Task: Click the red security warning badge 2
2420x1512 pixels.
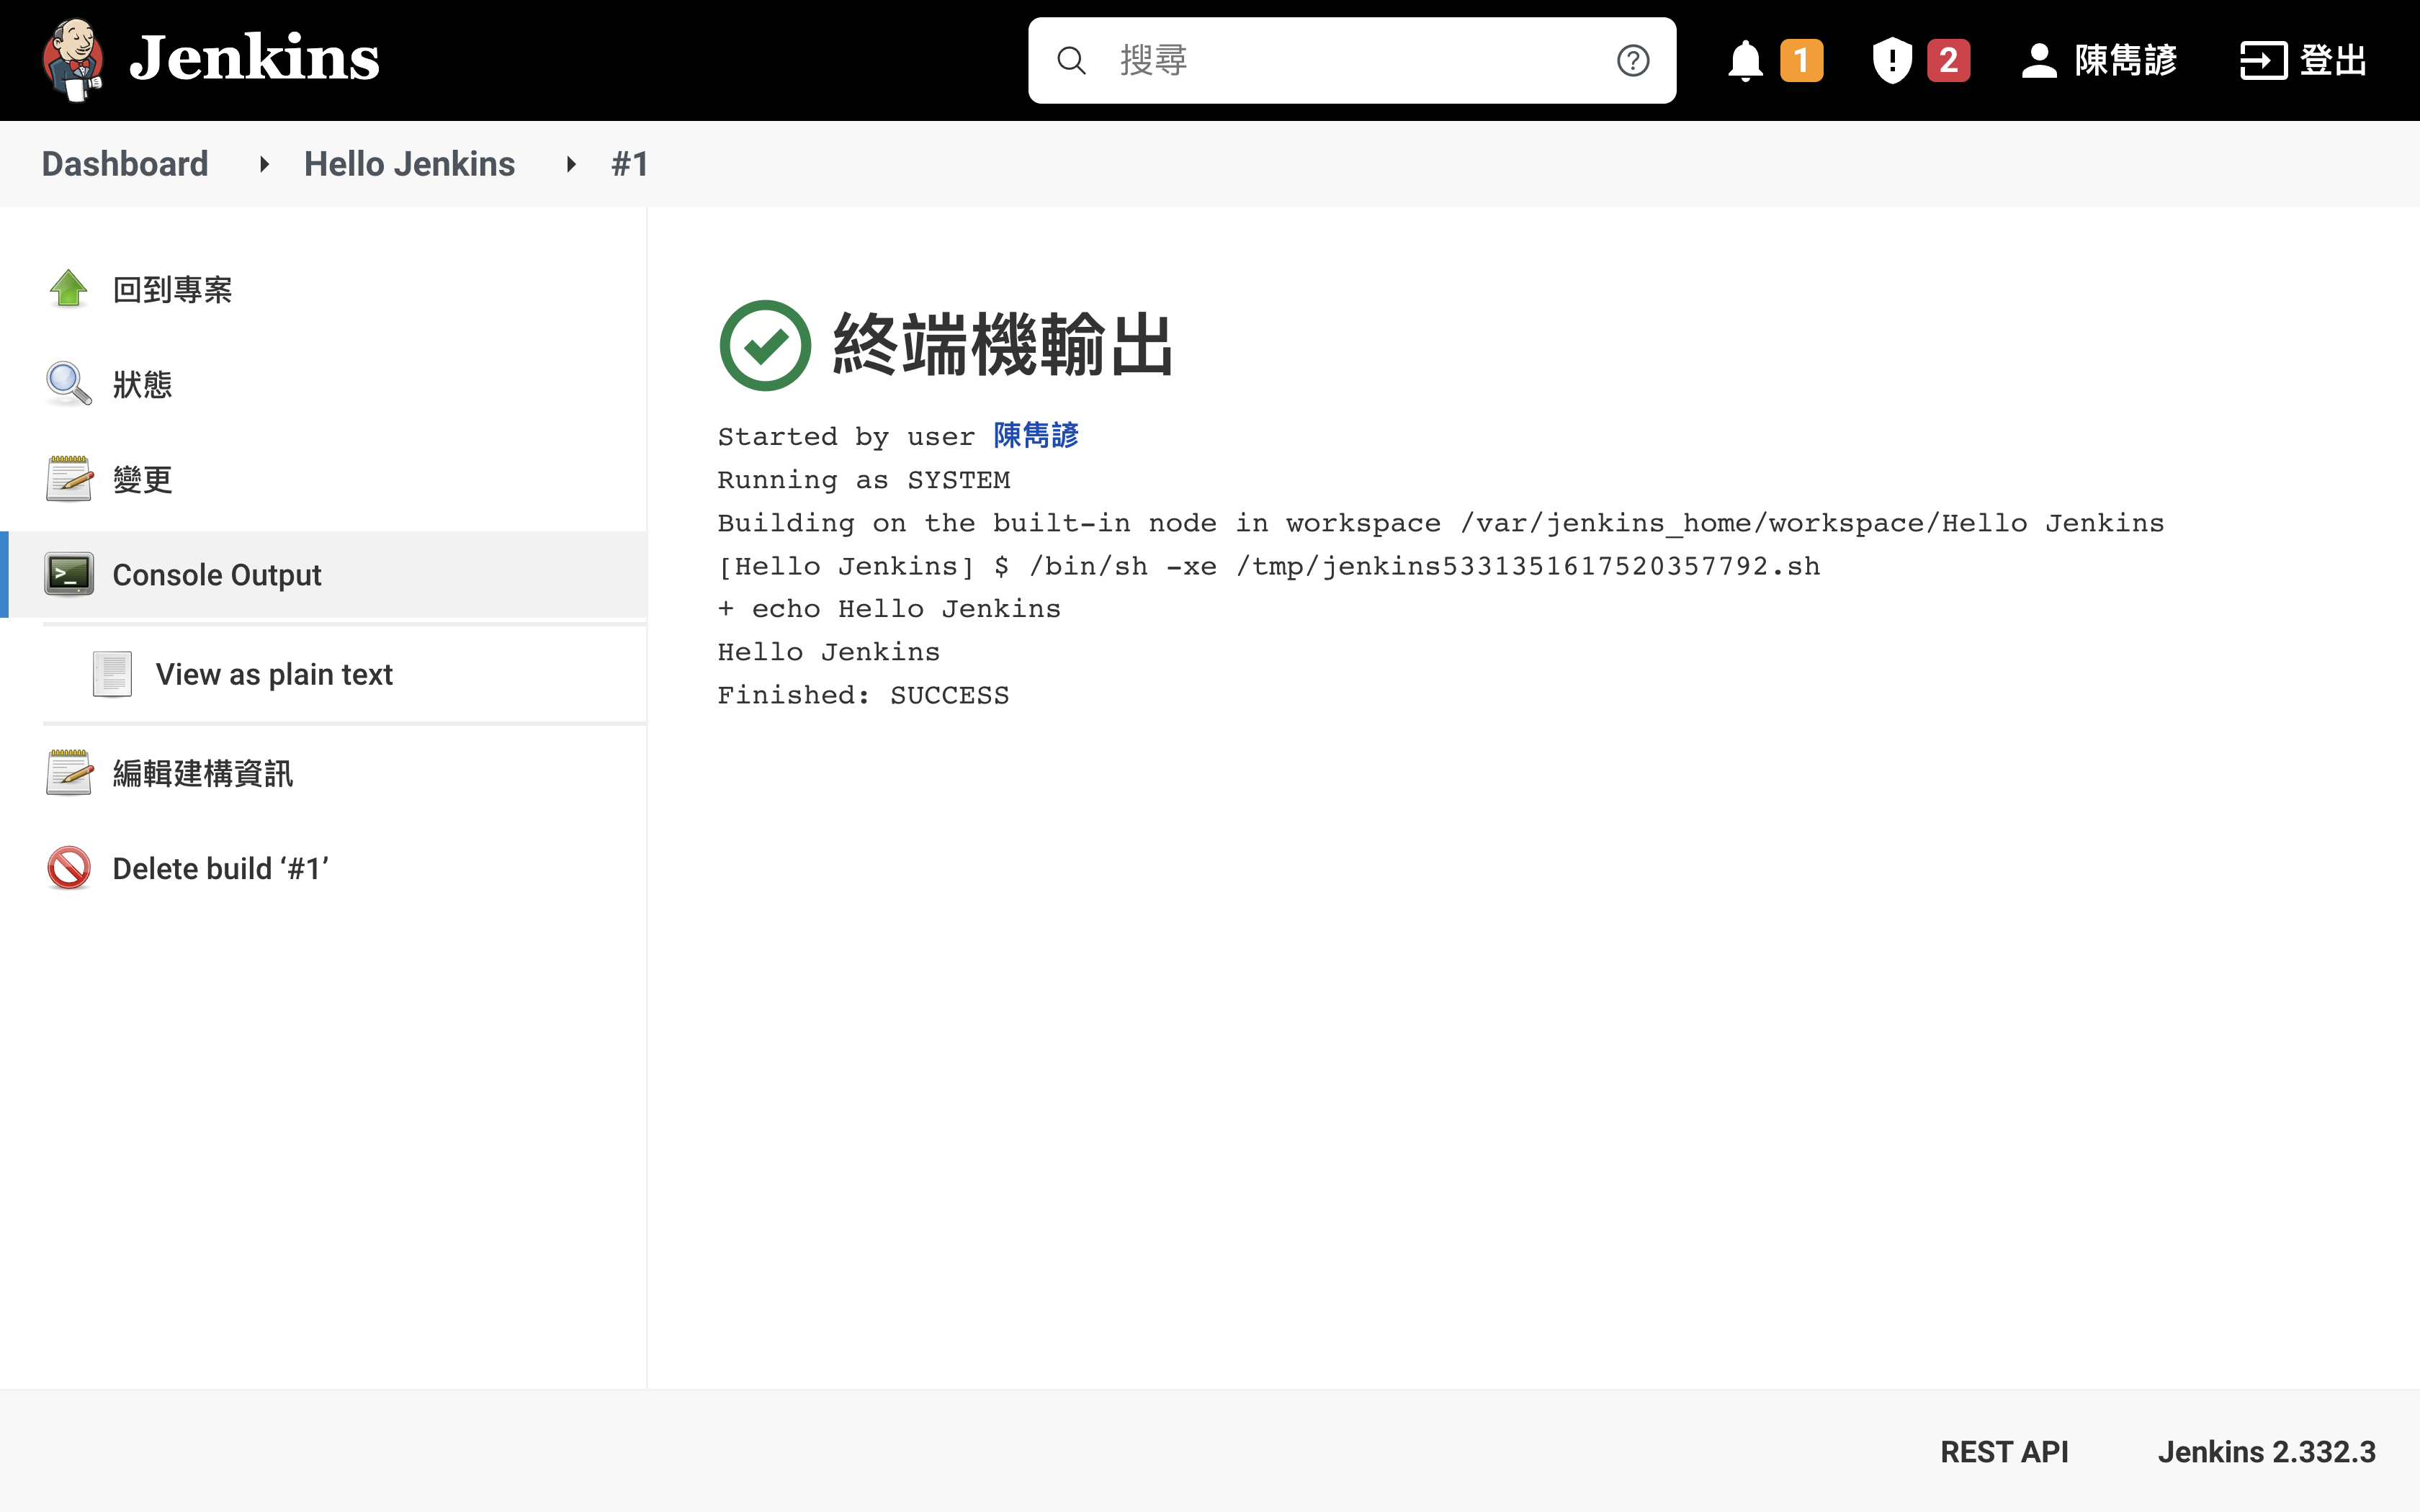Action: (x=1948, y=61)
